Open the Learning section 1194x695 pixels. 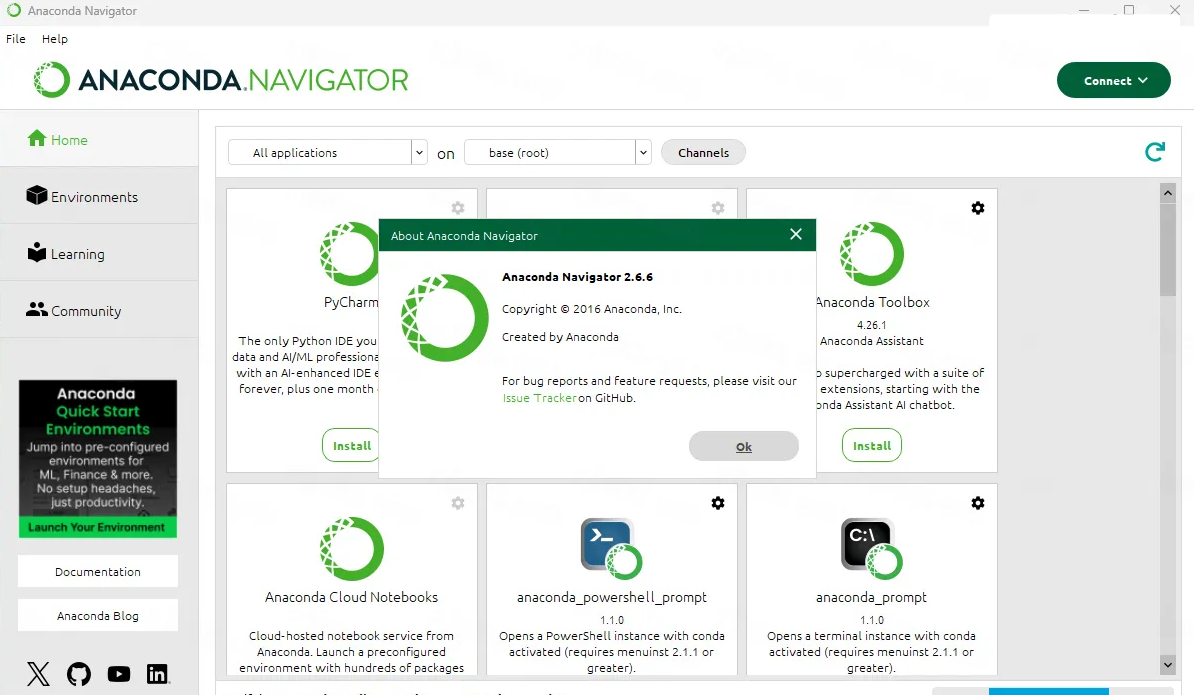click(99, 253)
